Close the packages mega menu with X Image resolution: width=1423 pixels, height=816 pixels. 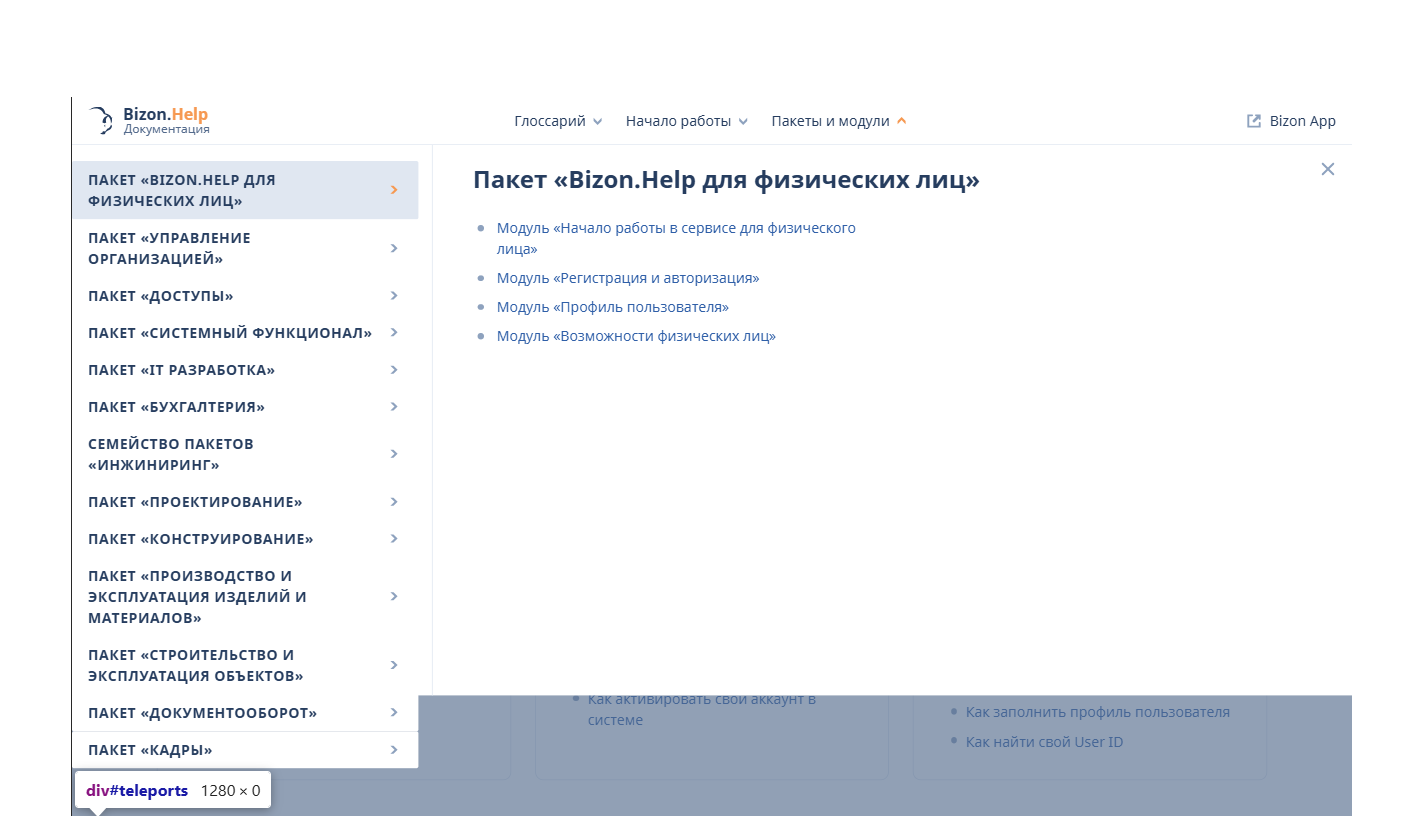click(x=1327, y=169)
